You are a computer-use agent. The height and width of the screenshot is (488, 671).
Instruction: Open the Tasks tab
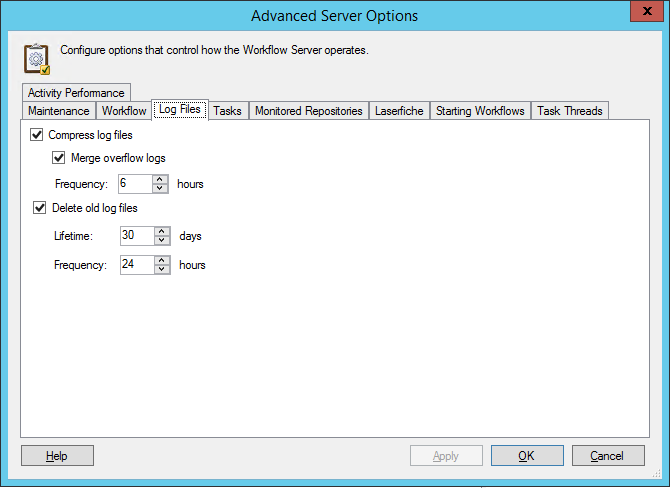pyautogui.click(x=227, y=111)
